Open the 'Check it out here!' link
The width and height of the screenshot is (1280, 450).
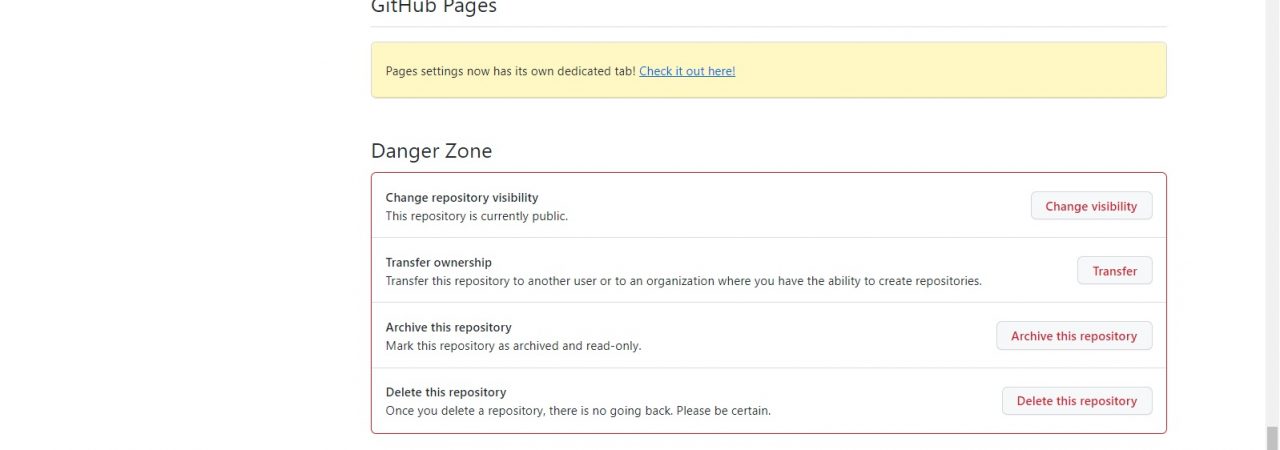pyautogui.click(x=687, y=71)
